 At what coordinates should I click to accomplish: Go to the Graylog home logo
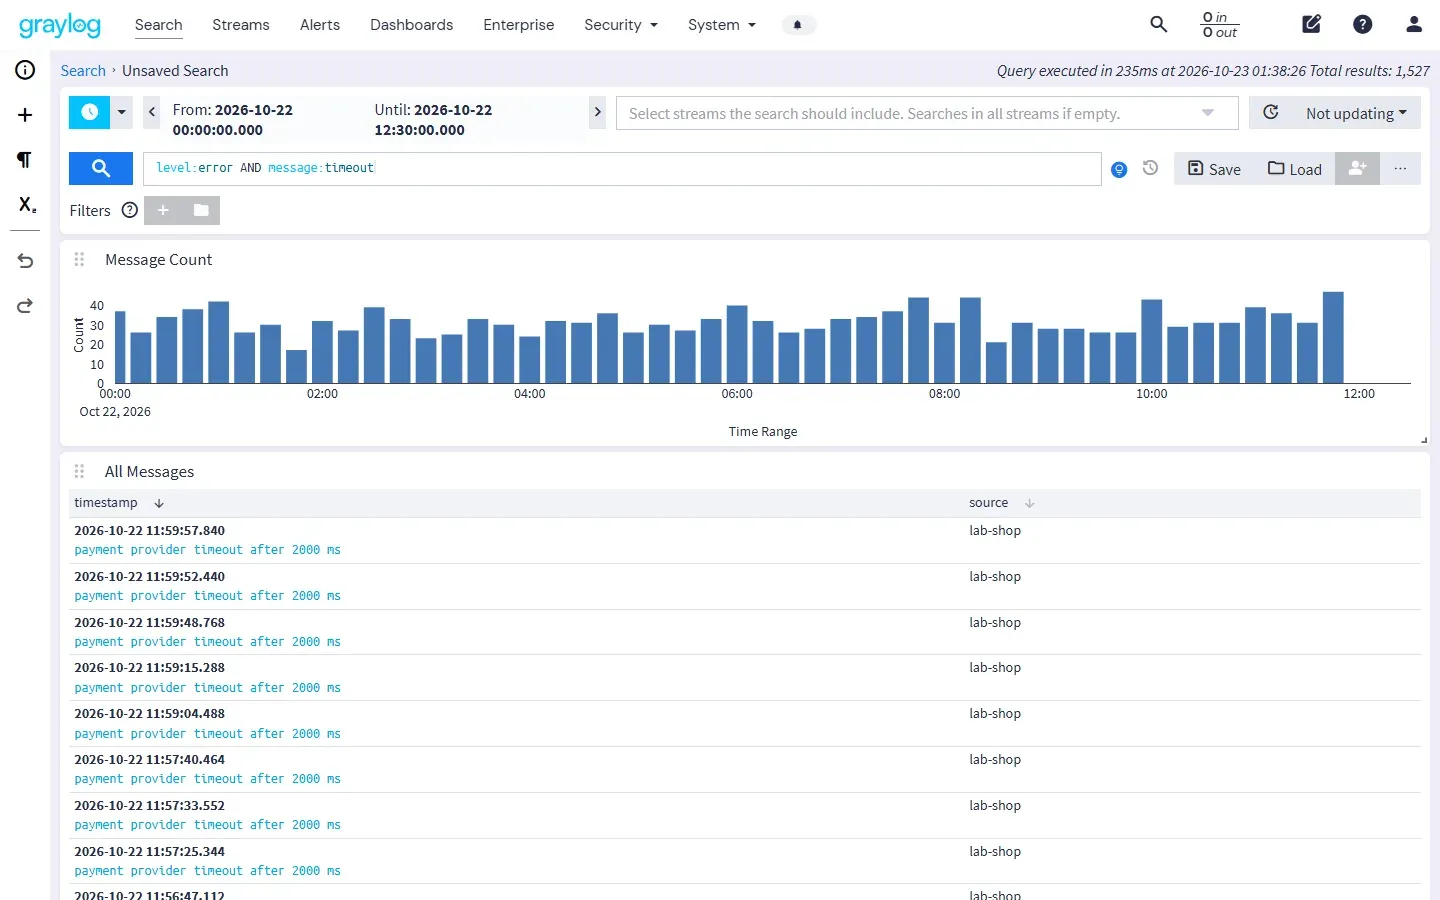click(60, 25)
